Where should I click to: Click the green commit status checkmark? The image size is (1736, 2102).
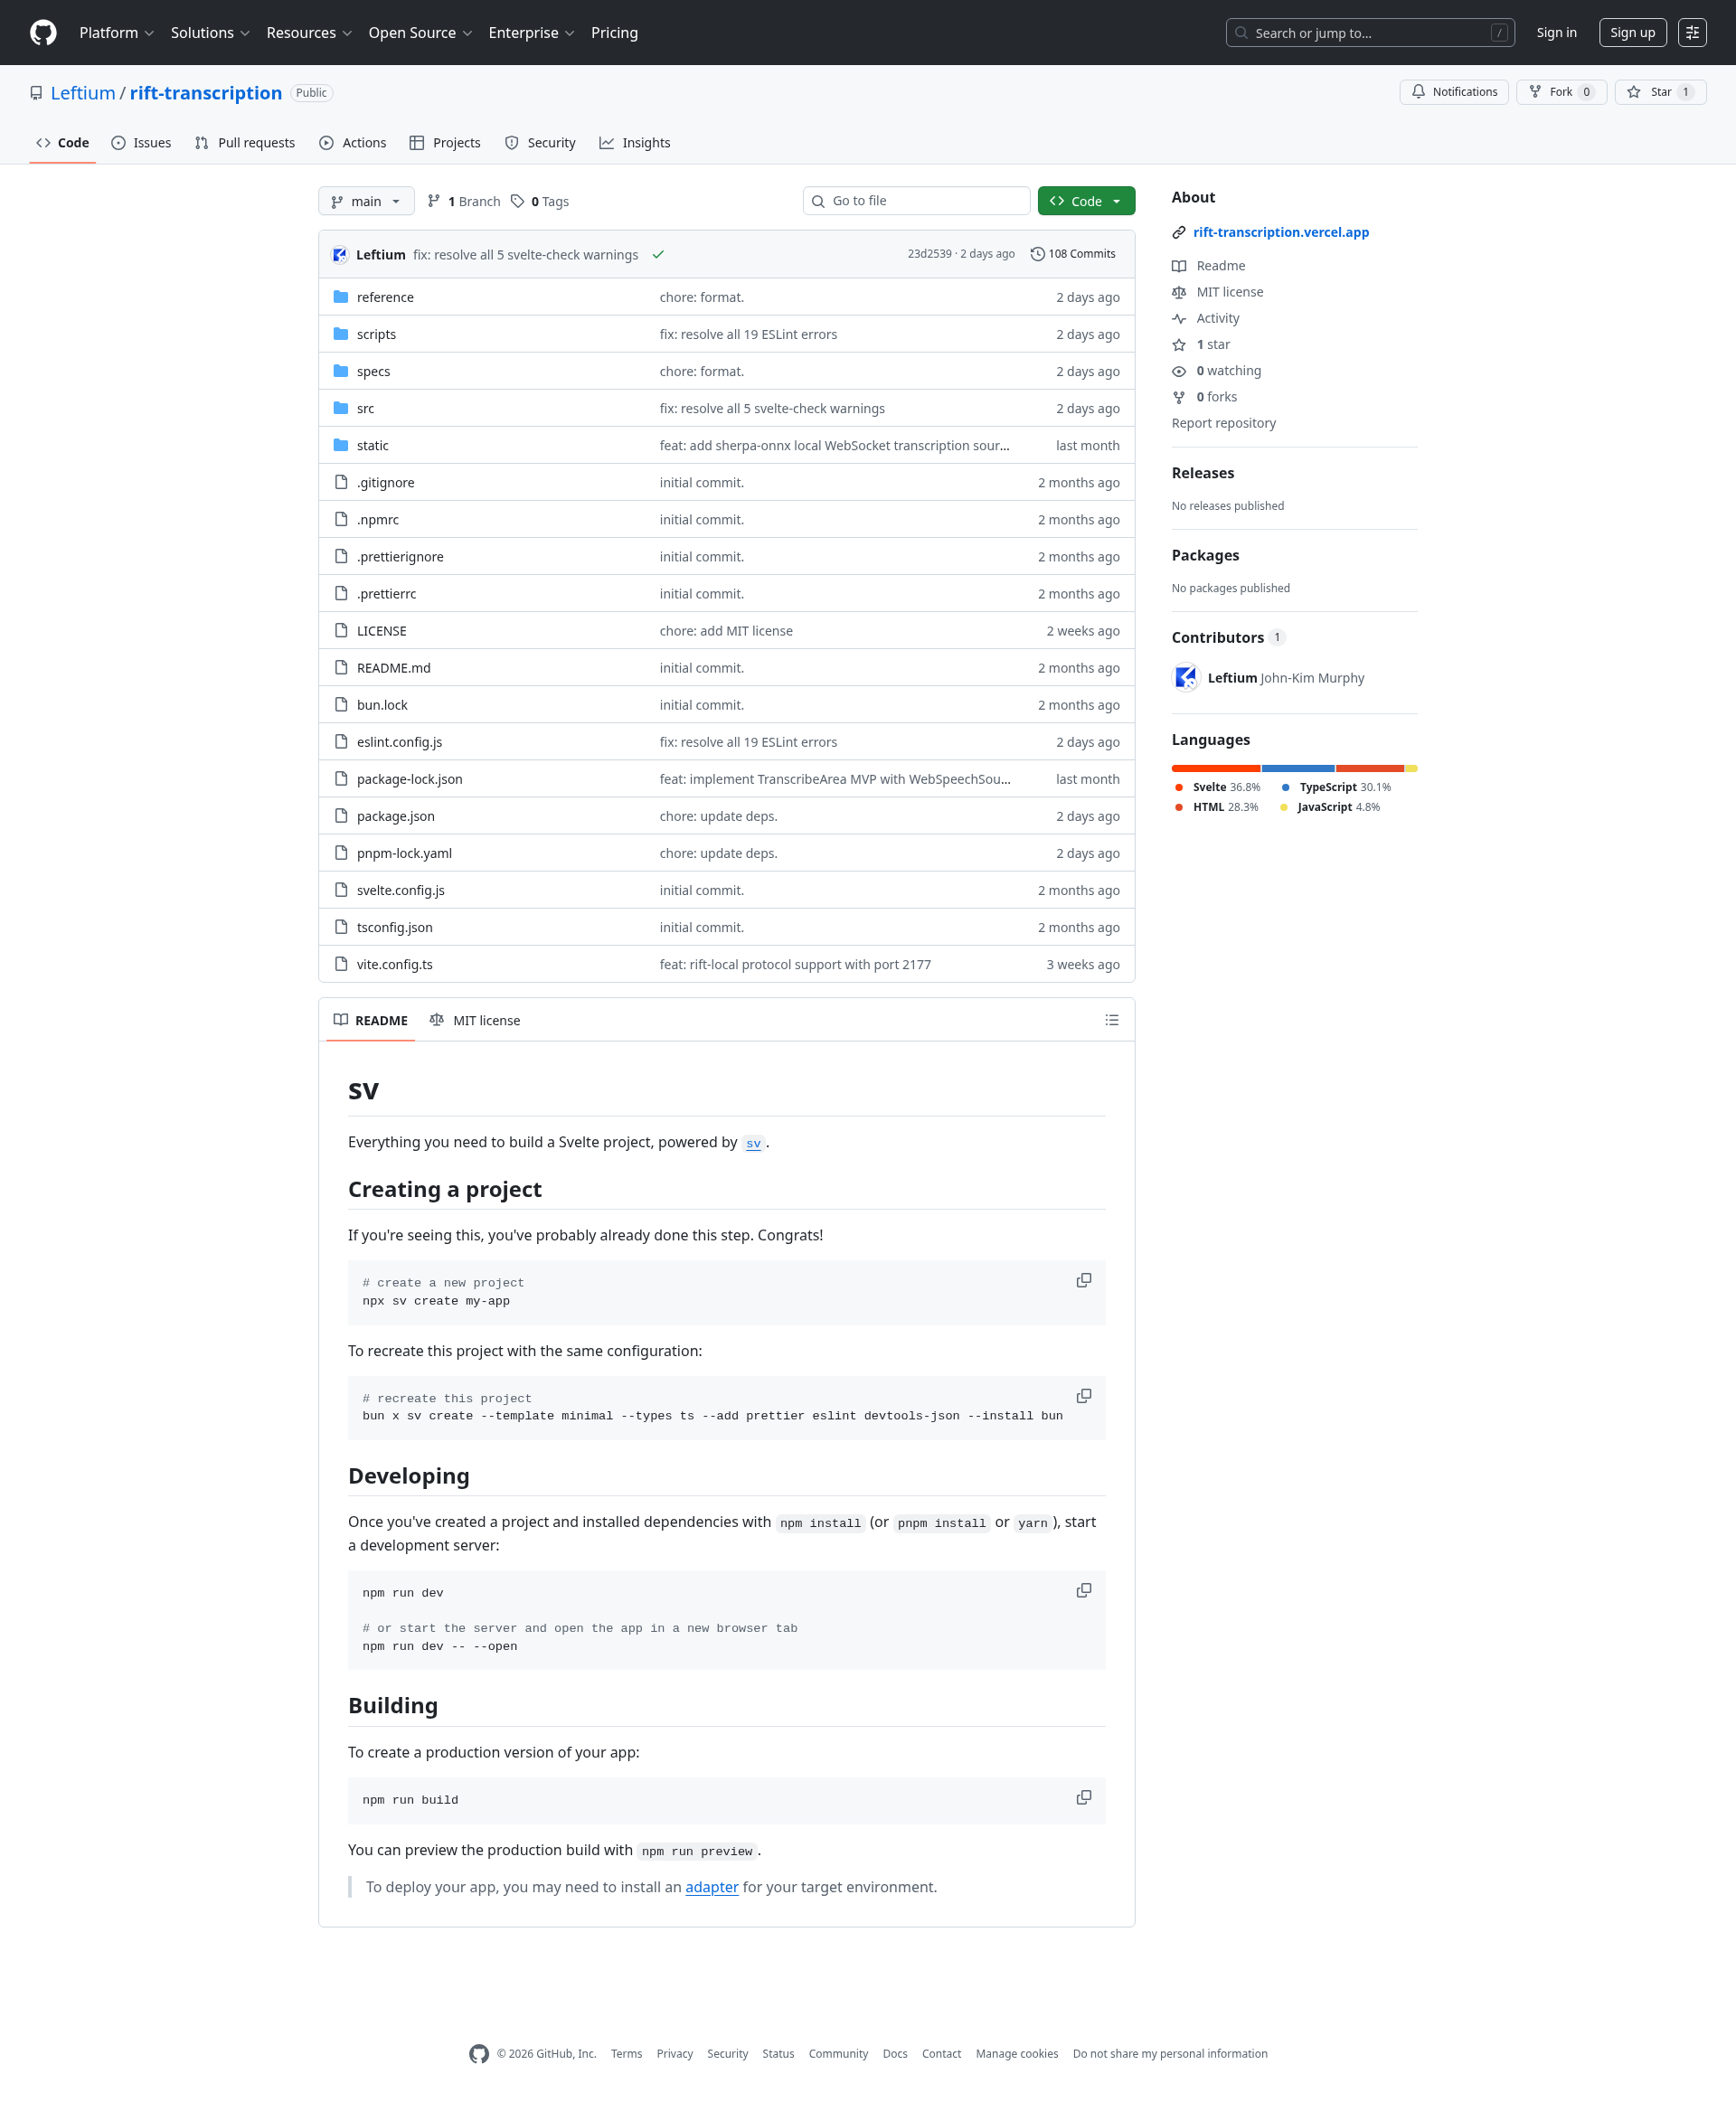click(x=658, y=255)
